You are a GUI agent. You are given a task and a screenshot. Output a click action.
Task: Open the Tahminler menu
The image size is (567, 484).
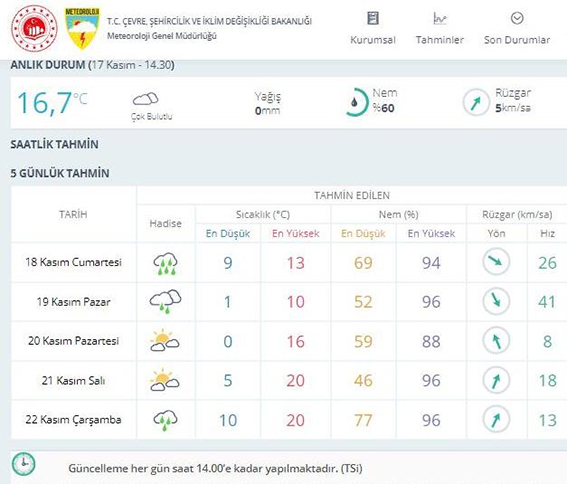point(440,40)
